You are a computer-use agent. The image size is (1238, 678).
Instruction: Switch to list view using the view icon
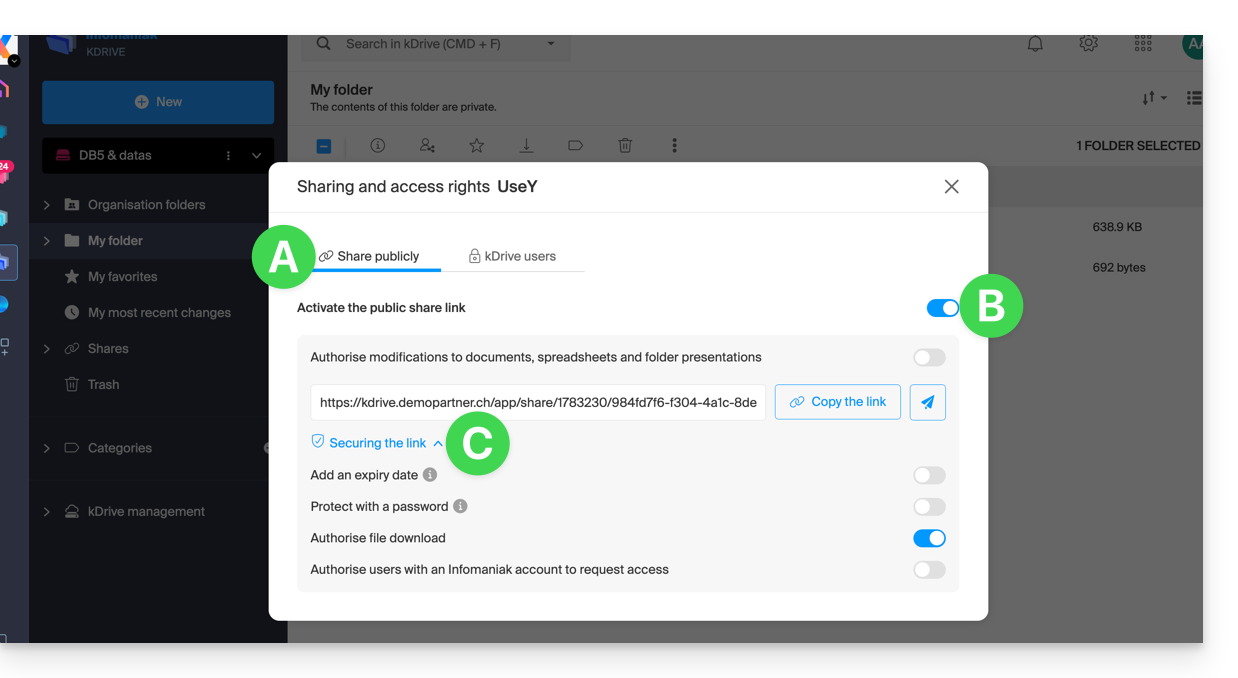coord(1194,98)
